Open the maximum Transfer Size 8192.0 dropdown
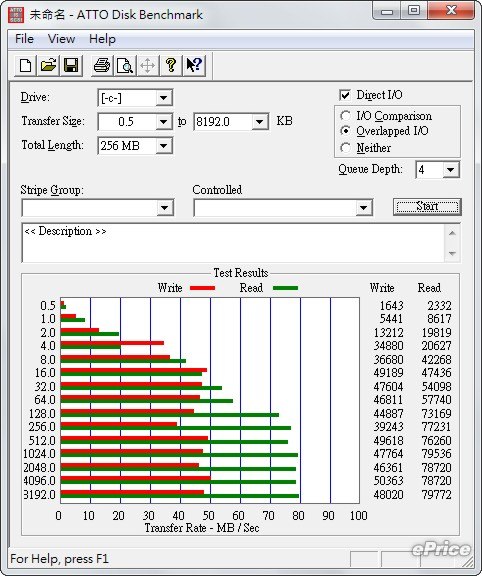The image size is (482, 576). click(260, 122)
